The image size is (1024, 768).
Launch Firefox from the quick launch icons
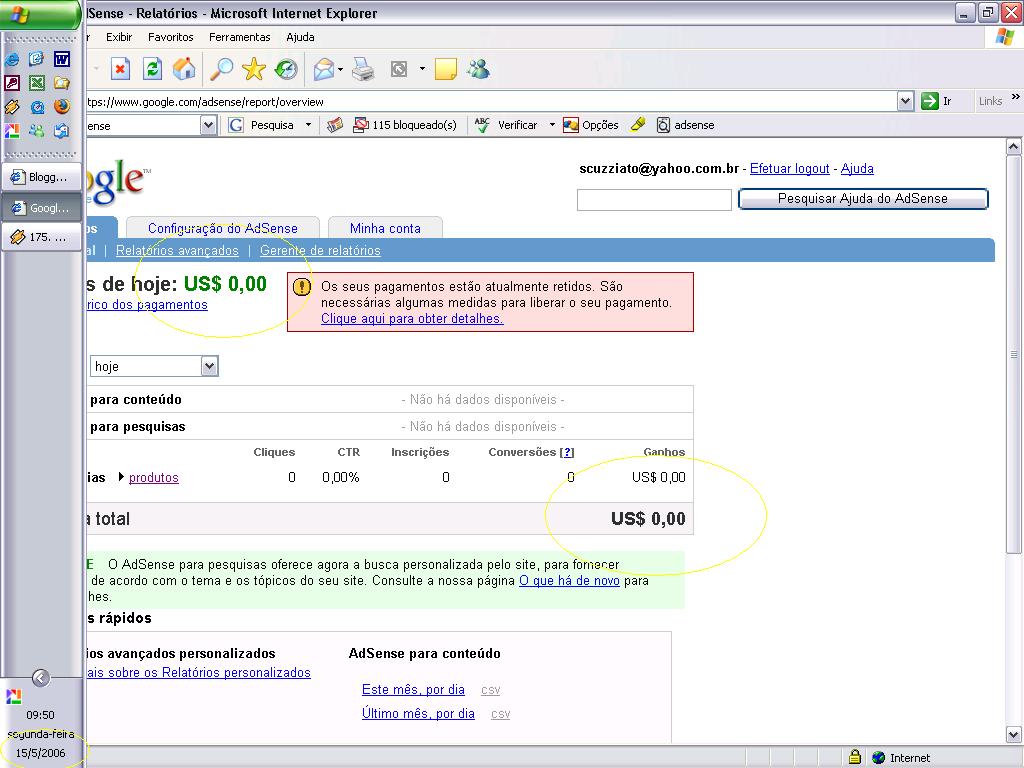coord(61,106)
